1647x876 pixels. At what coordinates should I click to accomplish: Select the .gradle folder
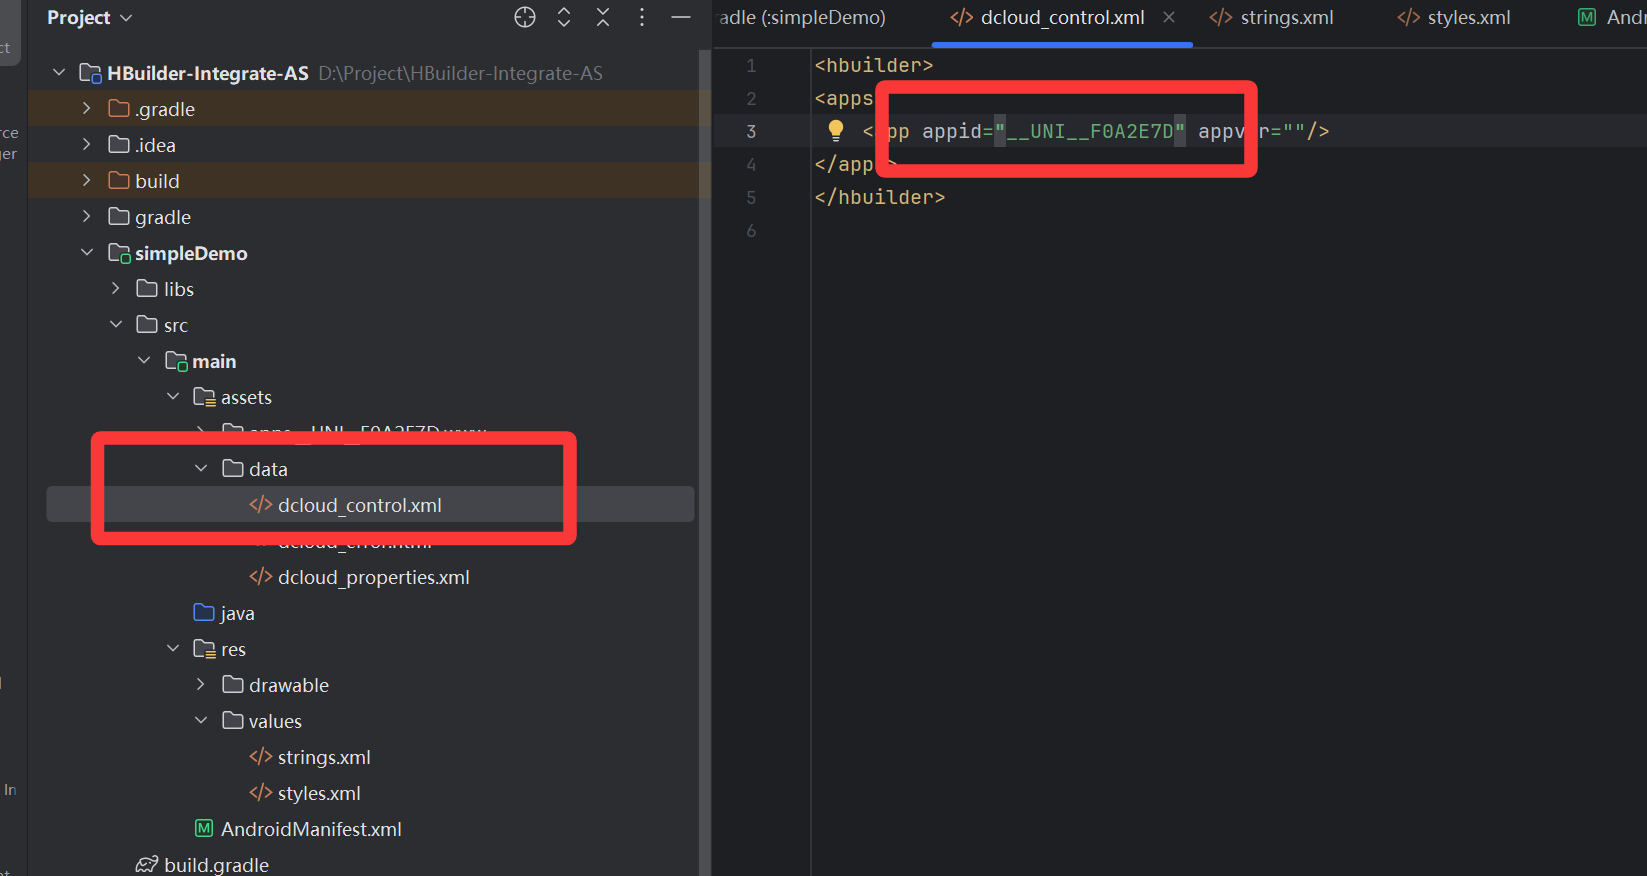click(165, 109)
